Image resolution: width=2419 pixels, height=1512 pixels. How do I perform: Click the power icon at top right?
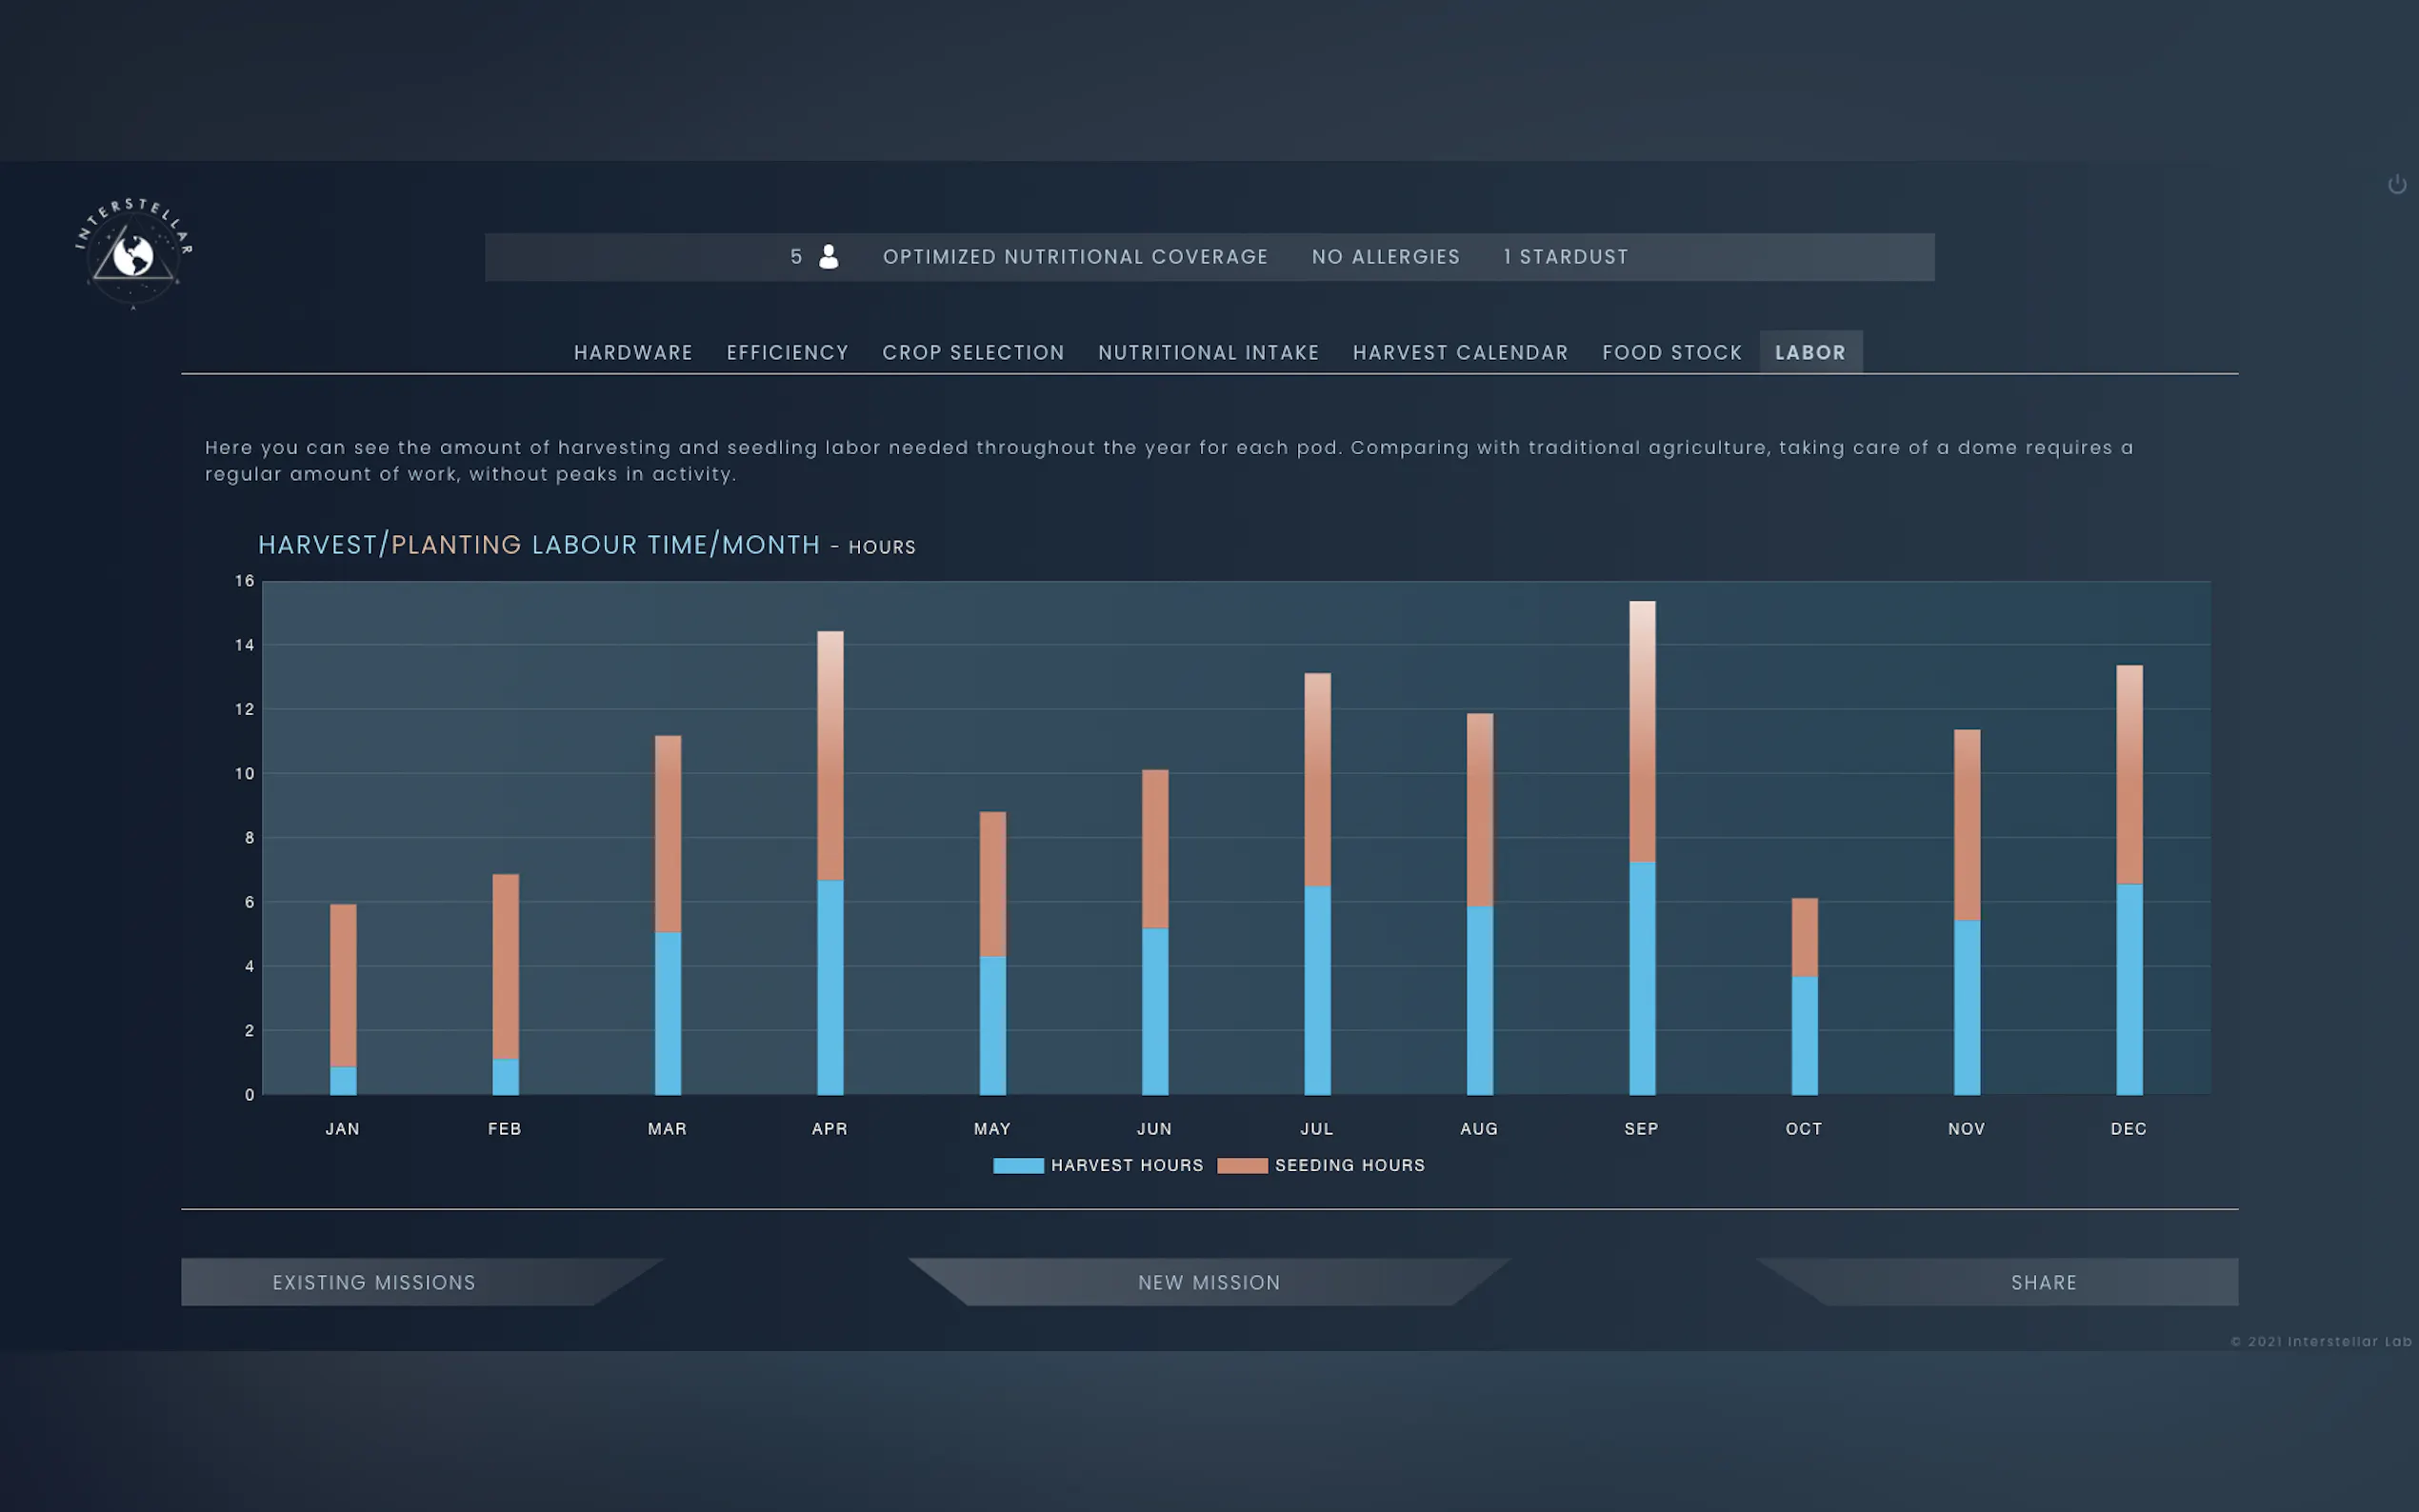pyautogui.click(x=2396, y=185)
